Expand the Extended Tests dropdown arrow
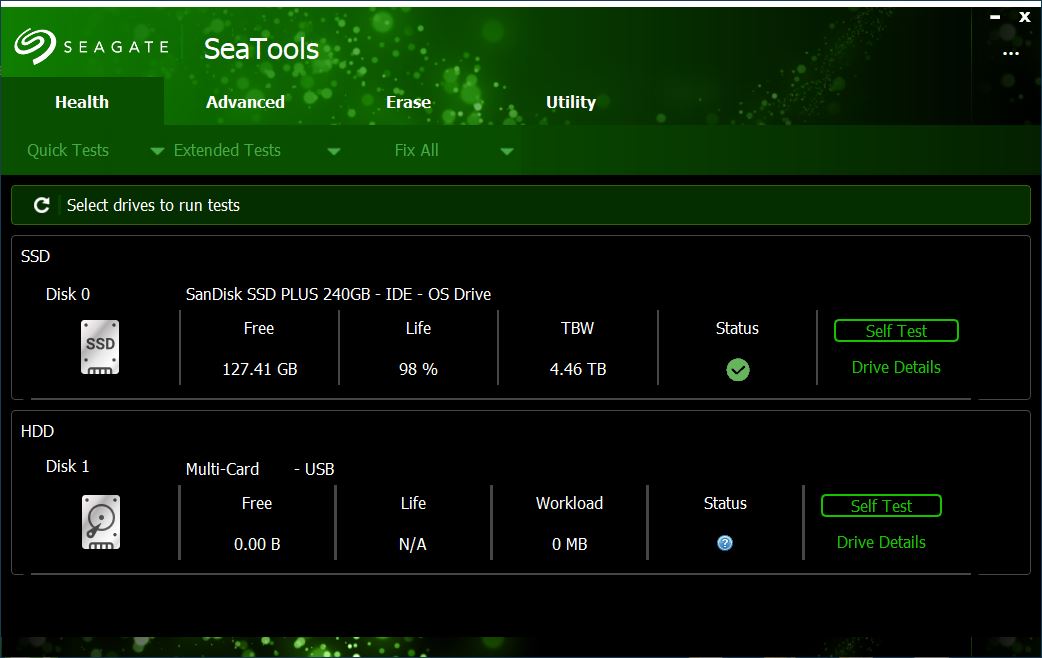The width and height of the screenshot is (1042, 658). click(334, 152)
